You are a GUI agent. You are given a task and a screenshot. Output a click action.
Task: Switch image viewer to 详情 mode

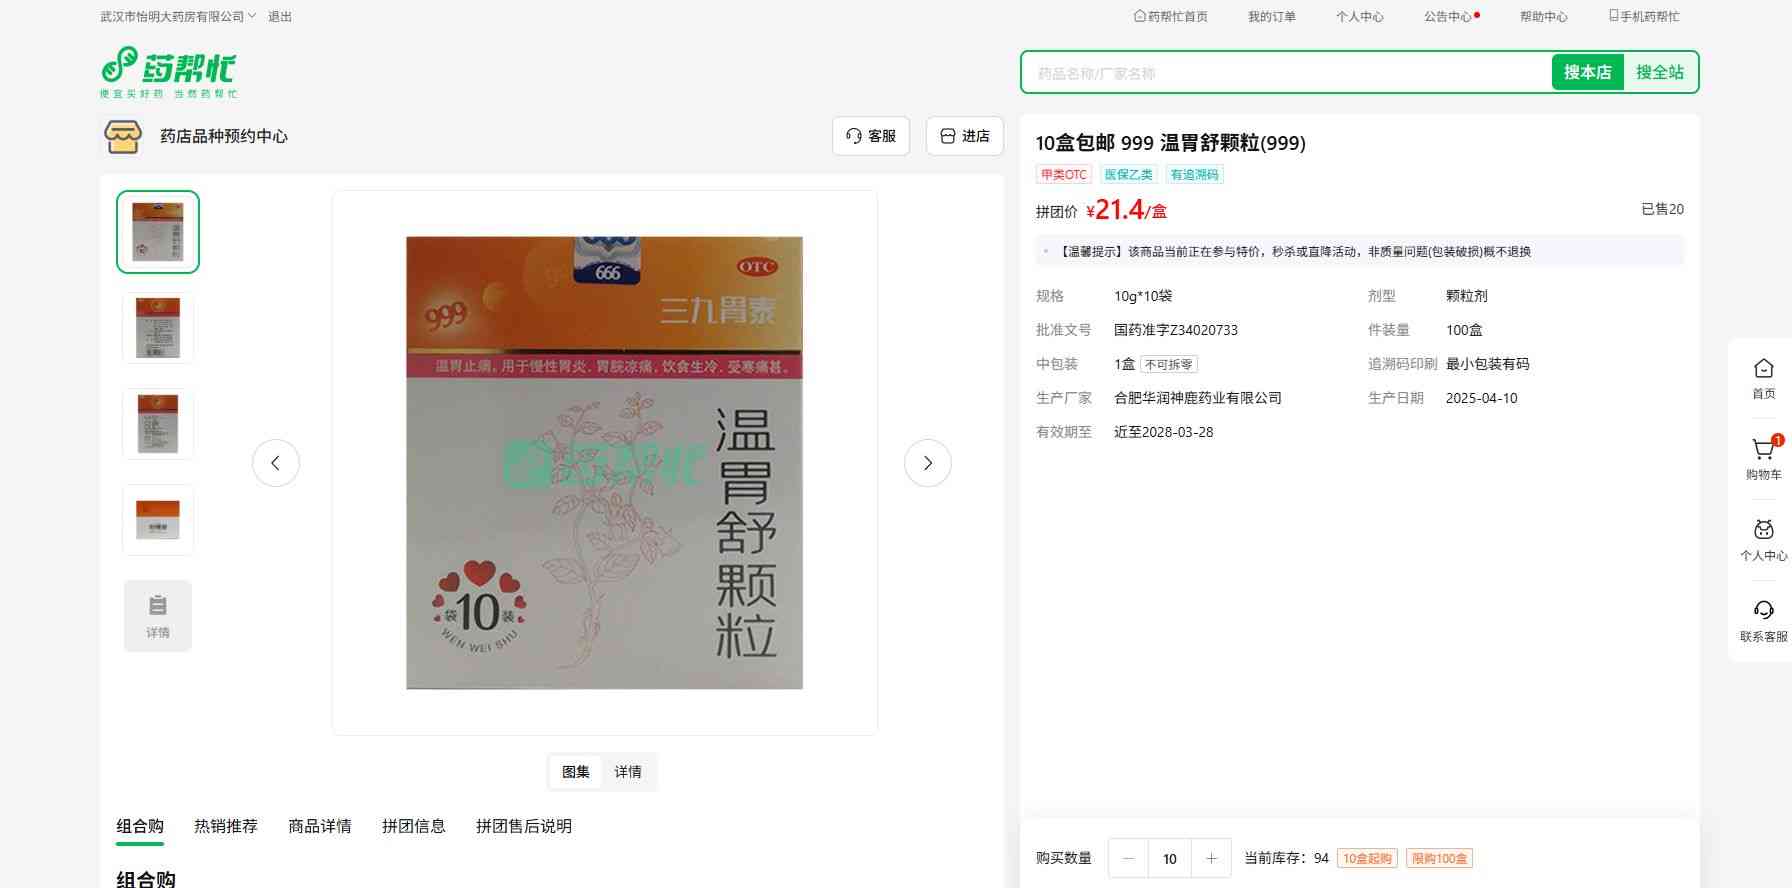[x=628, y=772]
